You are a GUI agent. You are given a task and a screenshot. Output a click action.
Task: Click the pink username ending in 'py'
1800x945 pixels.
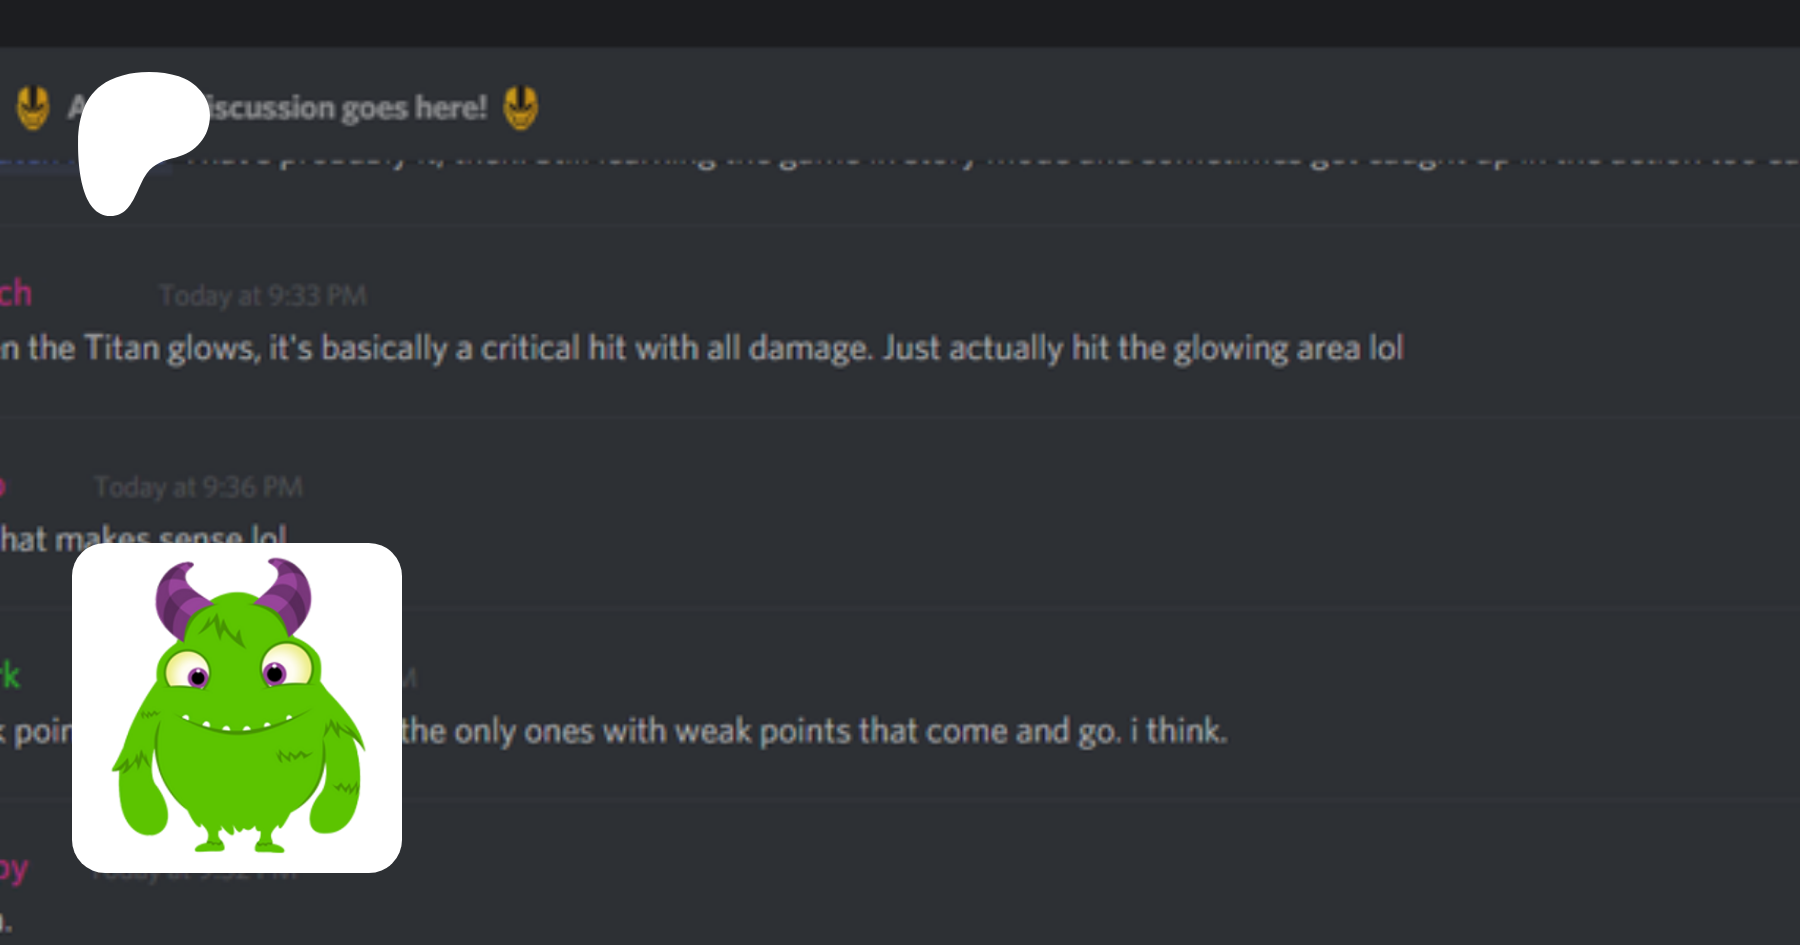pos(14,868)
